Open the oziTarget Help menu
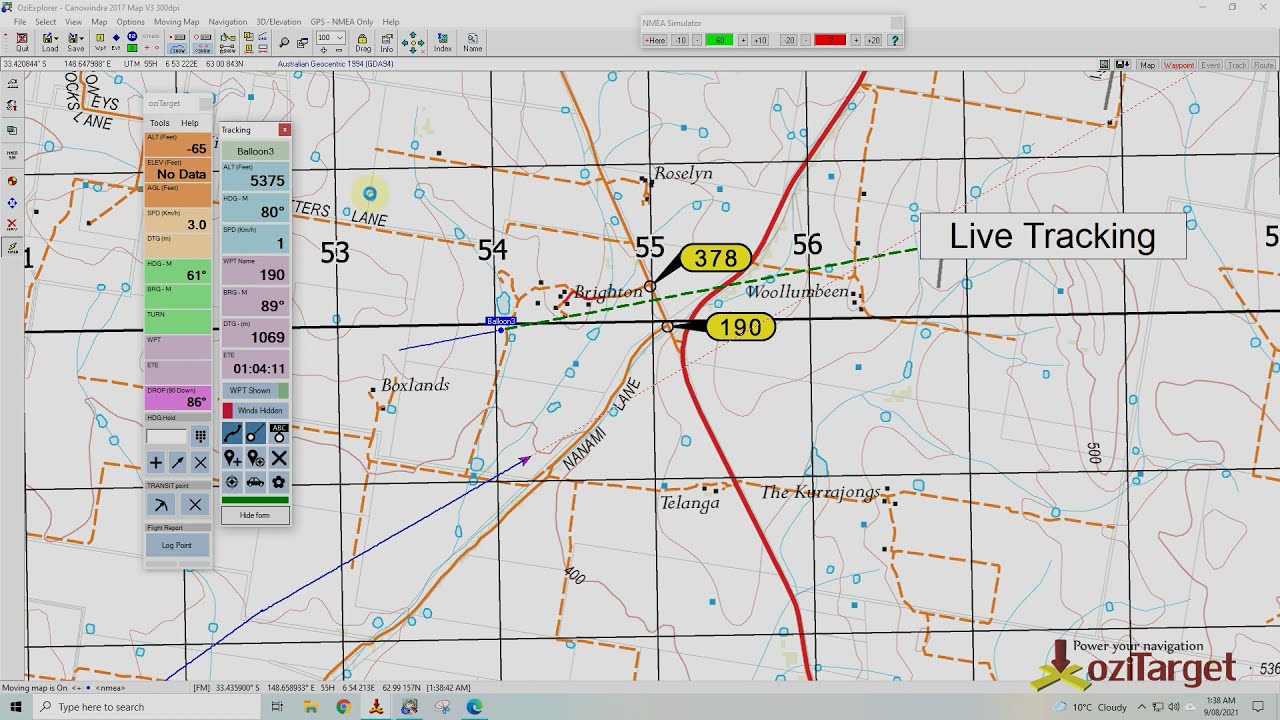The width and height of the screenshot is (1280, 720). point(189,123)
